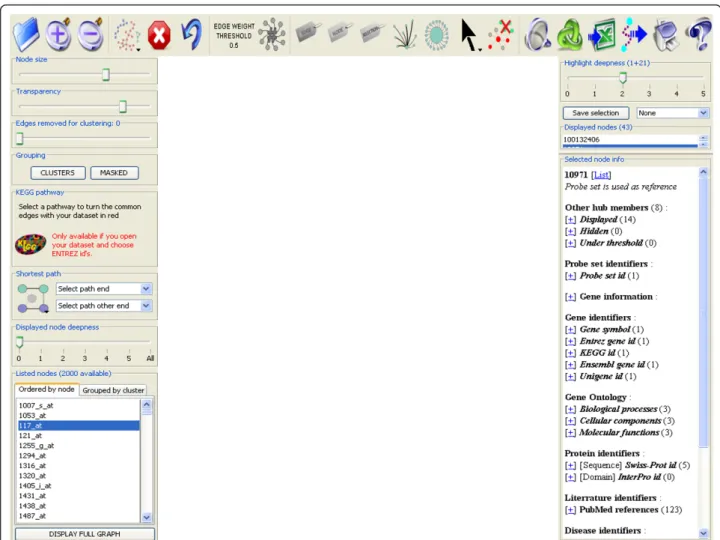Open help with the question mark icon
Image resolution: width=720 pixels, height=540 pixels.
tap(698, 34)
